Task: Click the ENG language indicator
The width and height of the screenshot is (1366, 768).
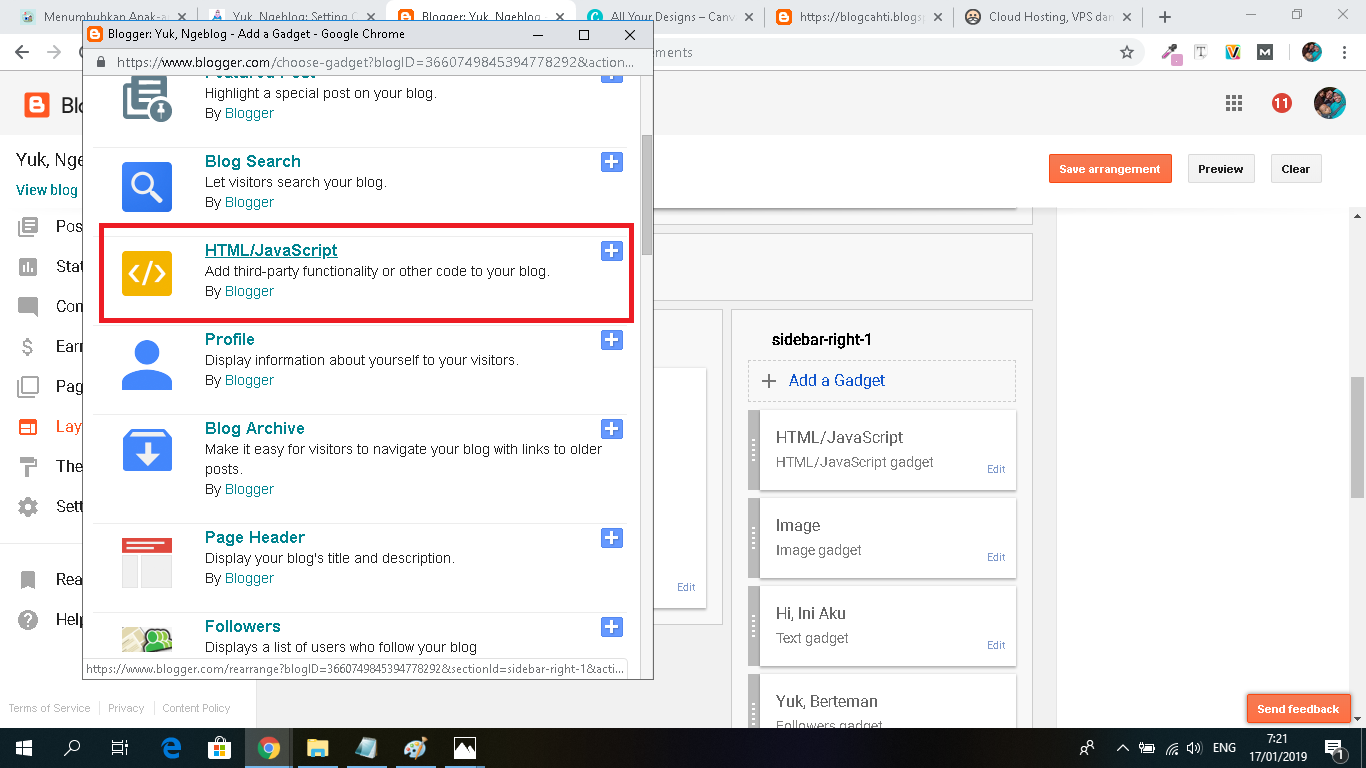Action: point(1224,747)
